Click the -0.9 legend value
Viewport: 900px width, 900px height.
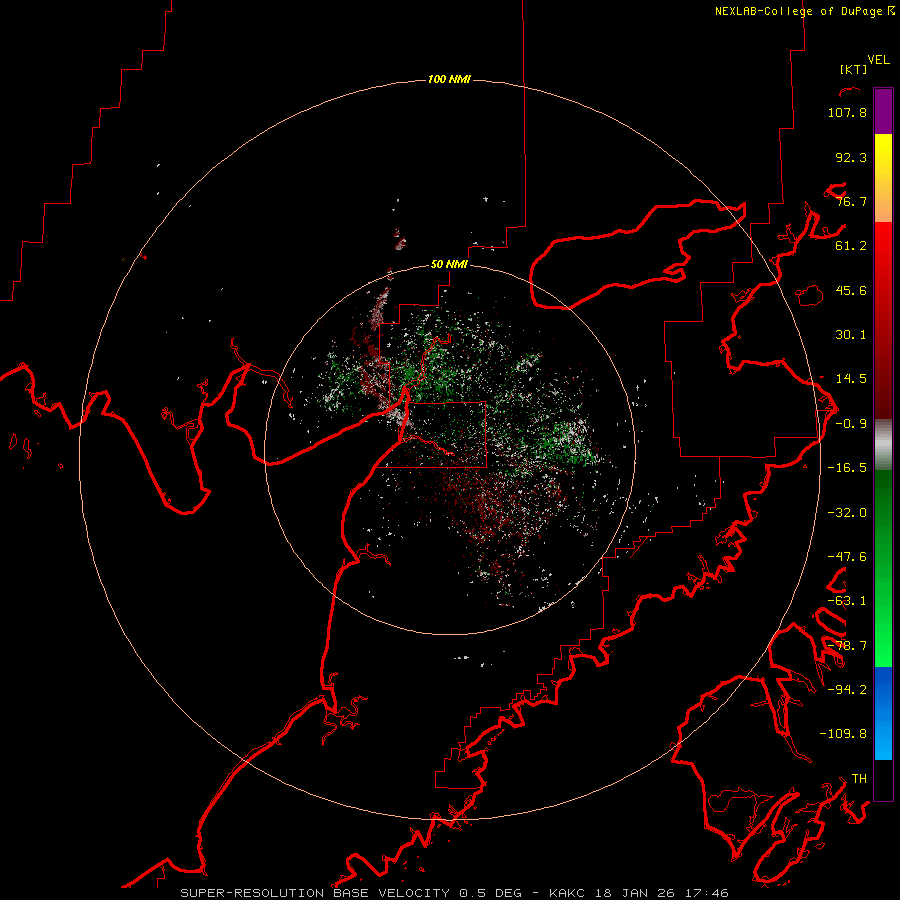click(851, 424)
